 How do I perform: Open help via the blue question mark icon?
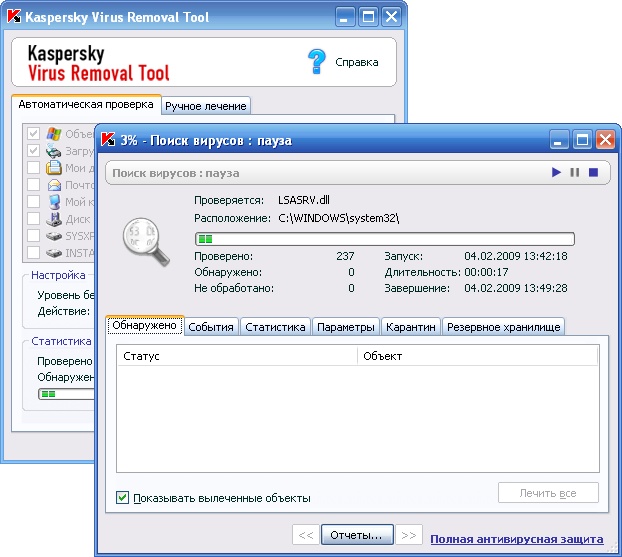tap(317, 61)
